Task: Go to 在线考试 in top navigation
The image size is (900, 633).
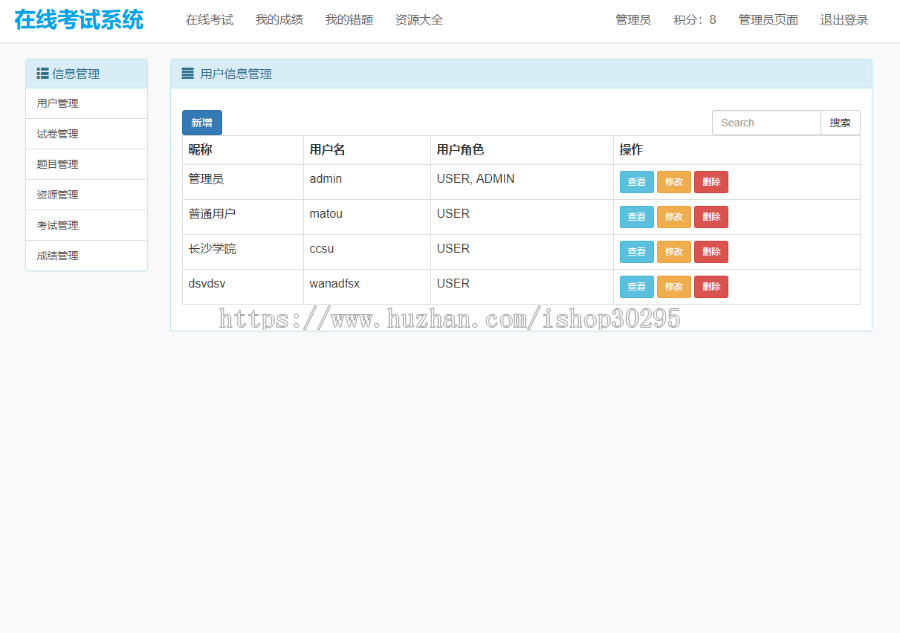Action: 210,20
